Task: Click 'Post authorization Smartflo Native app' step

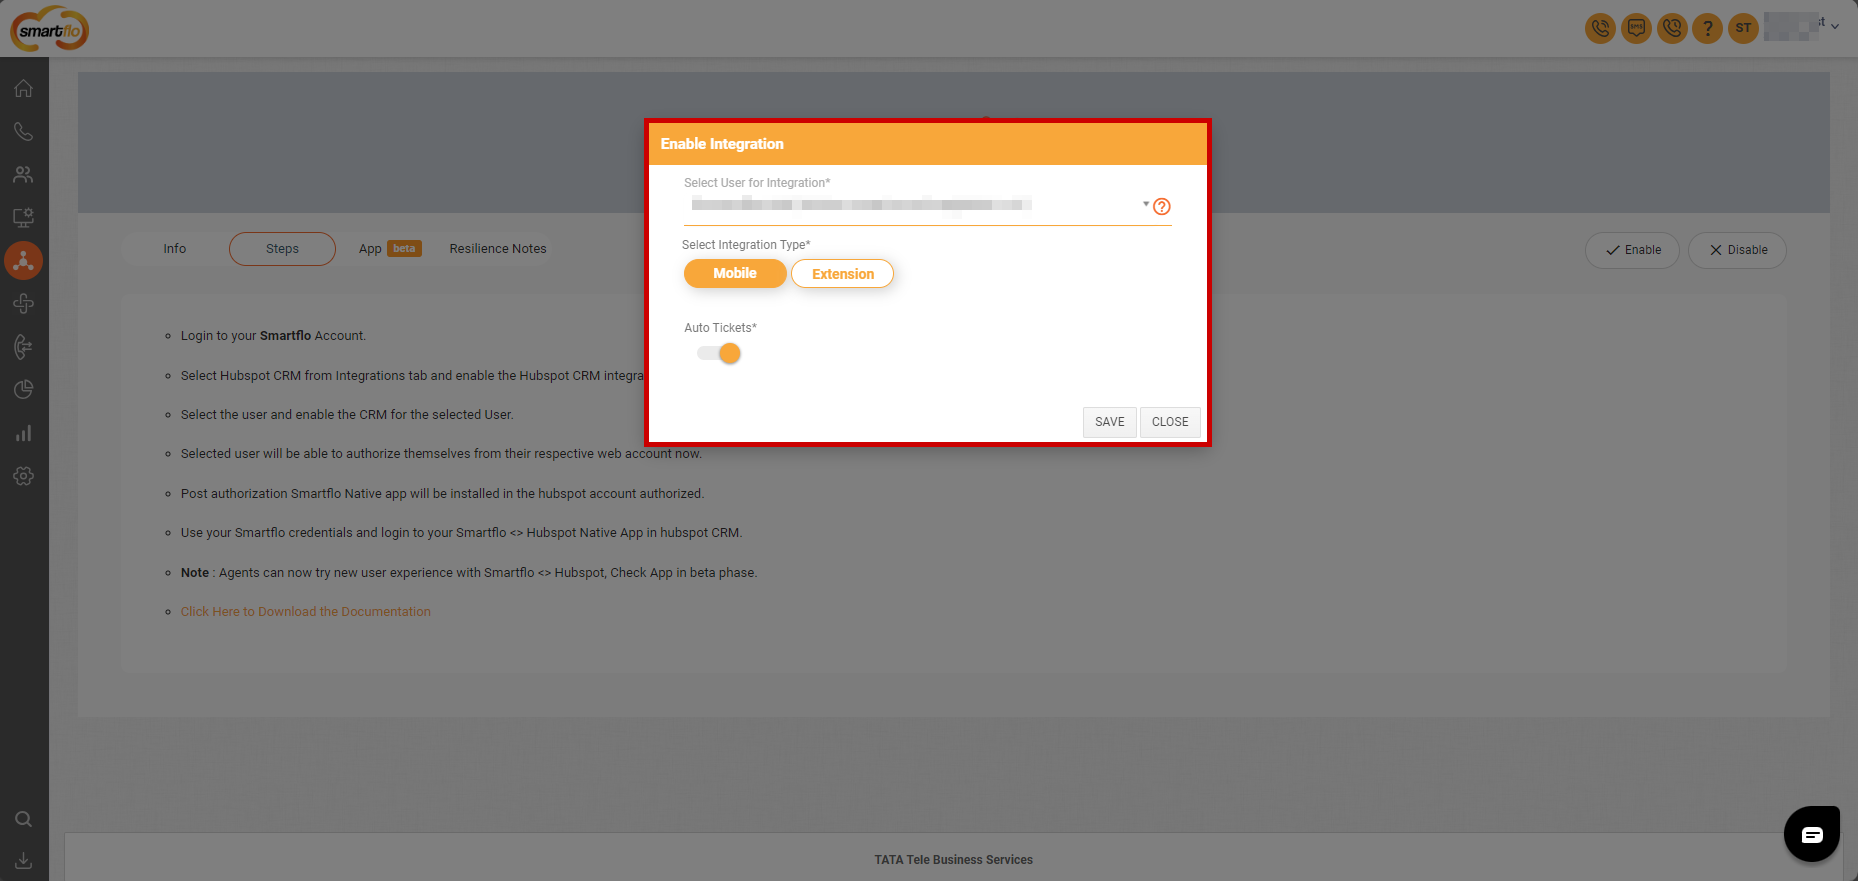Action: tap(442, 494)
